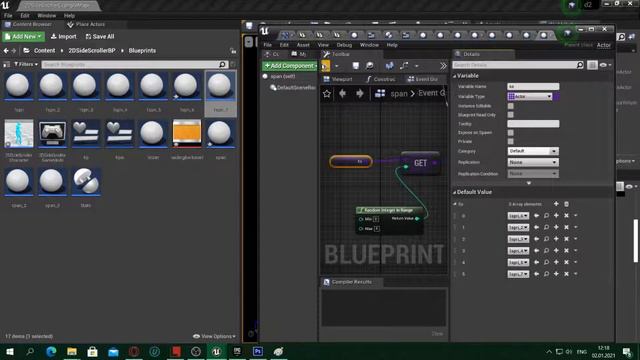Add a new array element with plus icon
Screen dimensions: 640x360
coord(556,204)
